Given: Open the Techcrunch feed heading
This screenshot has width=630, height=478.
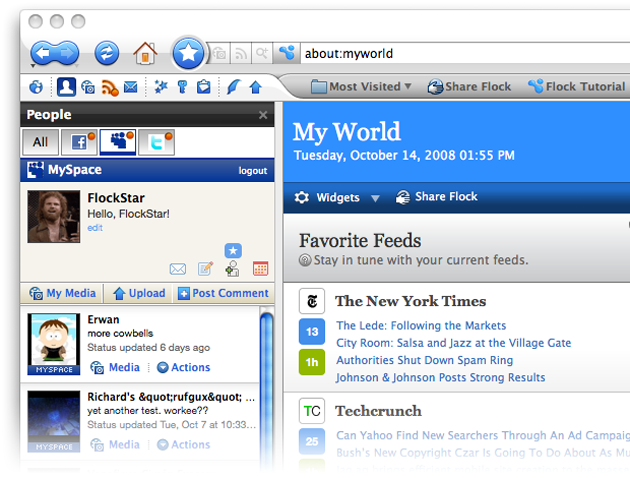Looking at the screenshot, I should pyautogui.click(x=378, y=411).
